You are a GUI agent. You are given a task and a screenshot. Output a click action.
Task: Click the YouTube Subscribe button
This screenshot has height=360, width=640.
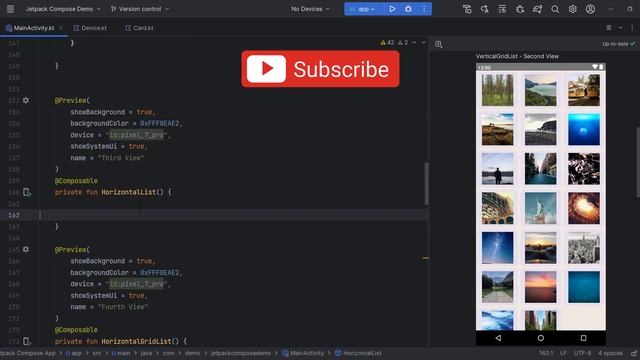pos(320,69)
